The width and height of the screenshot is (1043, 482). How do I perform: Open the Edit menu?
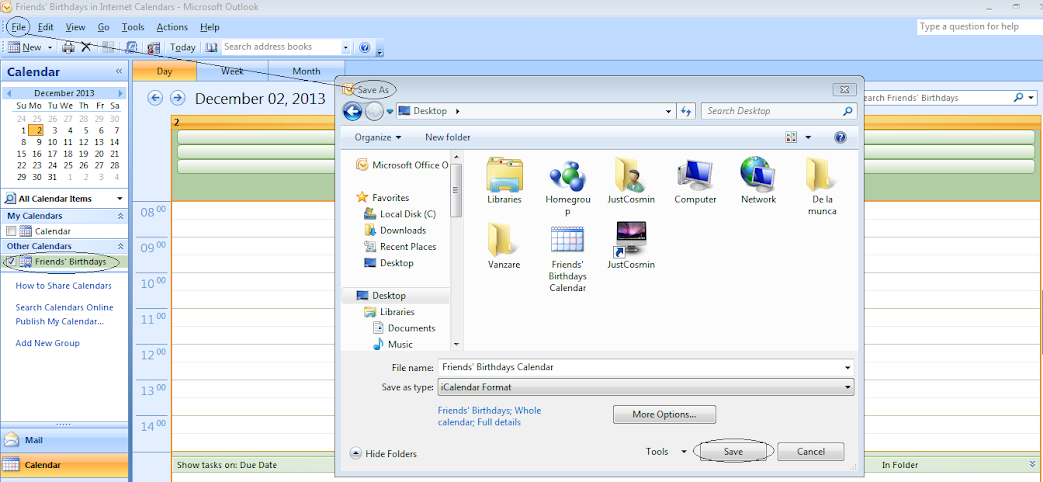click(x=45, y=27)
